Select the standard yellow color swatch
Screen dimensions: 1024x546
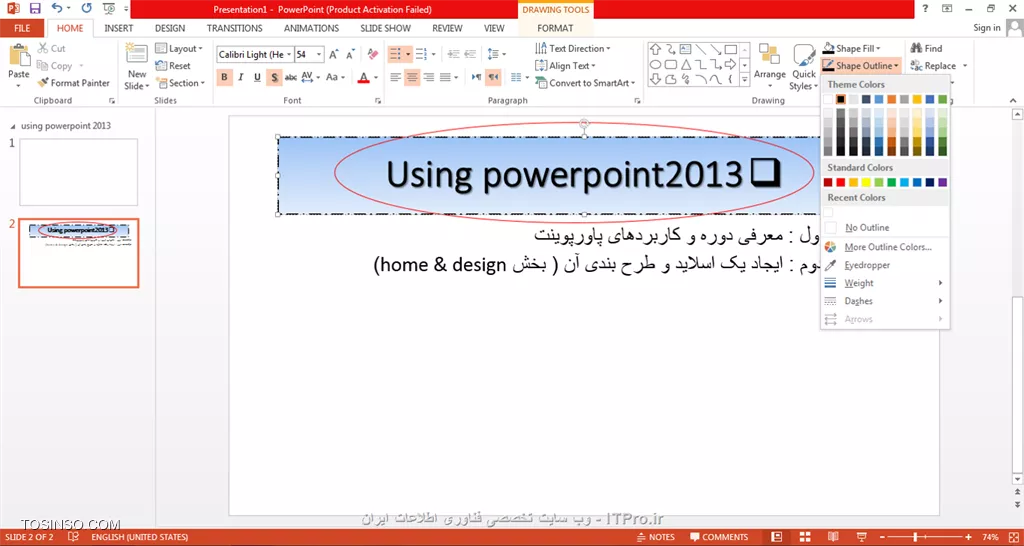(867, 182)
